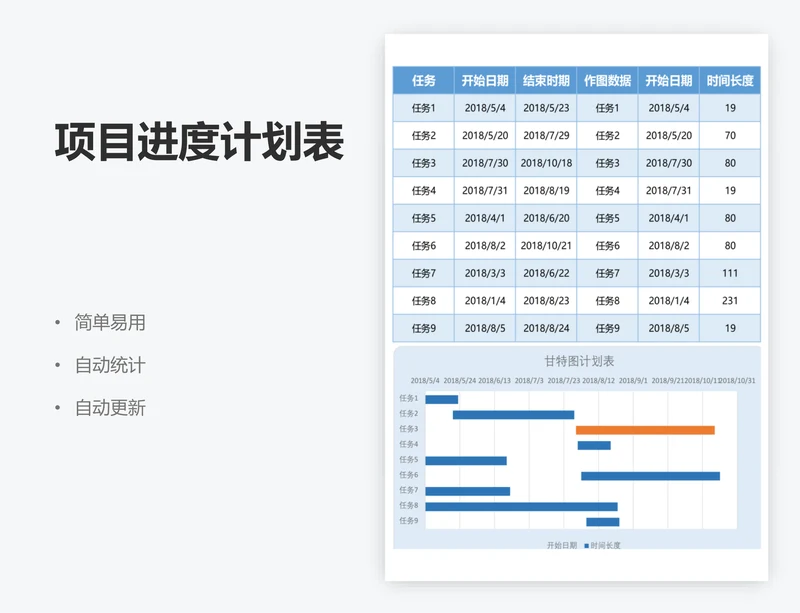Select 任务2 cell in the 任务 column
Viewport: 800px width, 613px height.
(423, 136)
